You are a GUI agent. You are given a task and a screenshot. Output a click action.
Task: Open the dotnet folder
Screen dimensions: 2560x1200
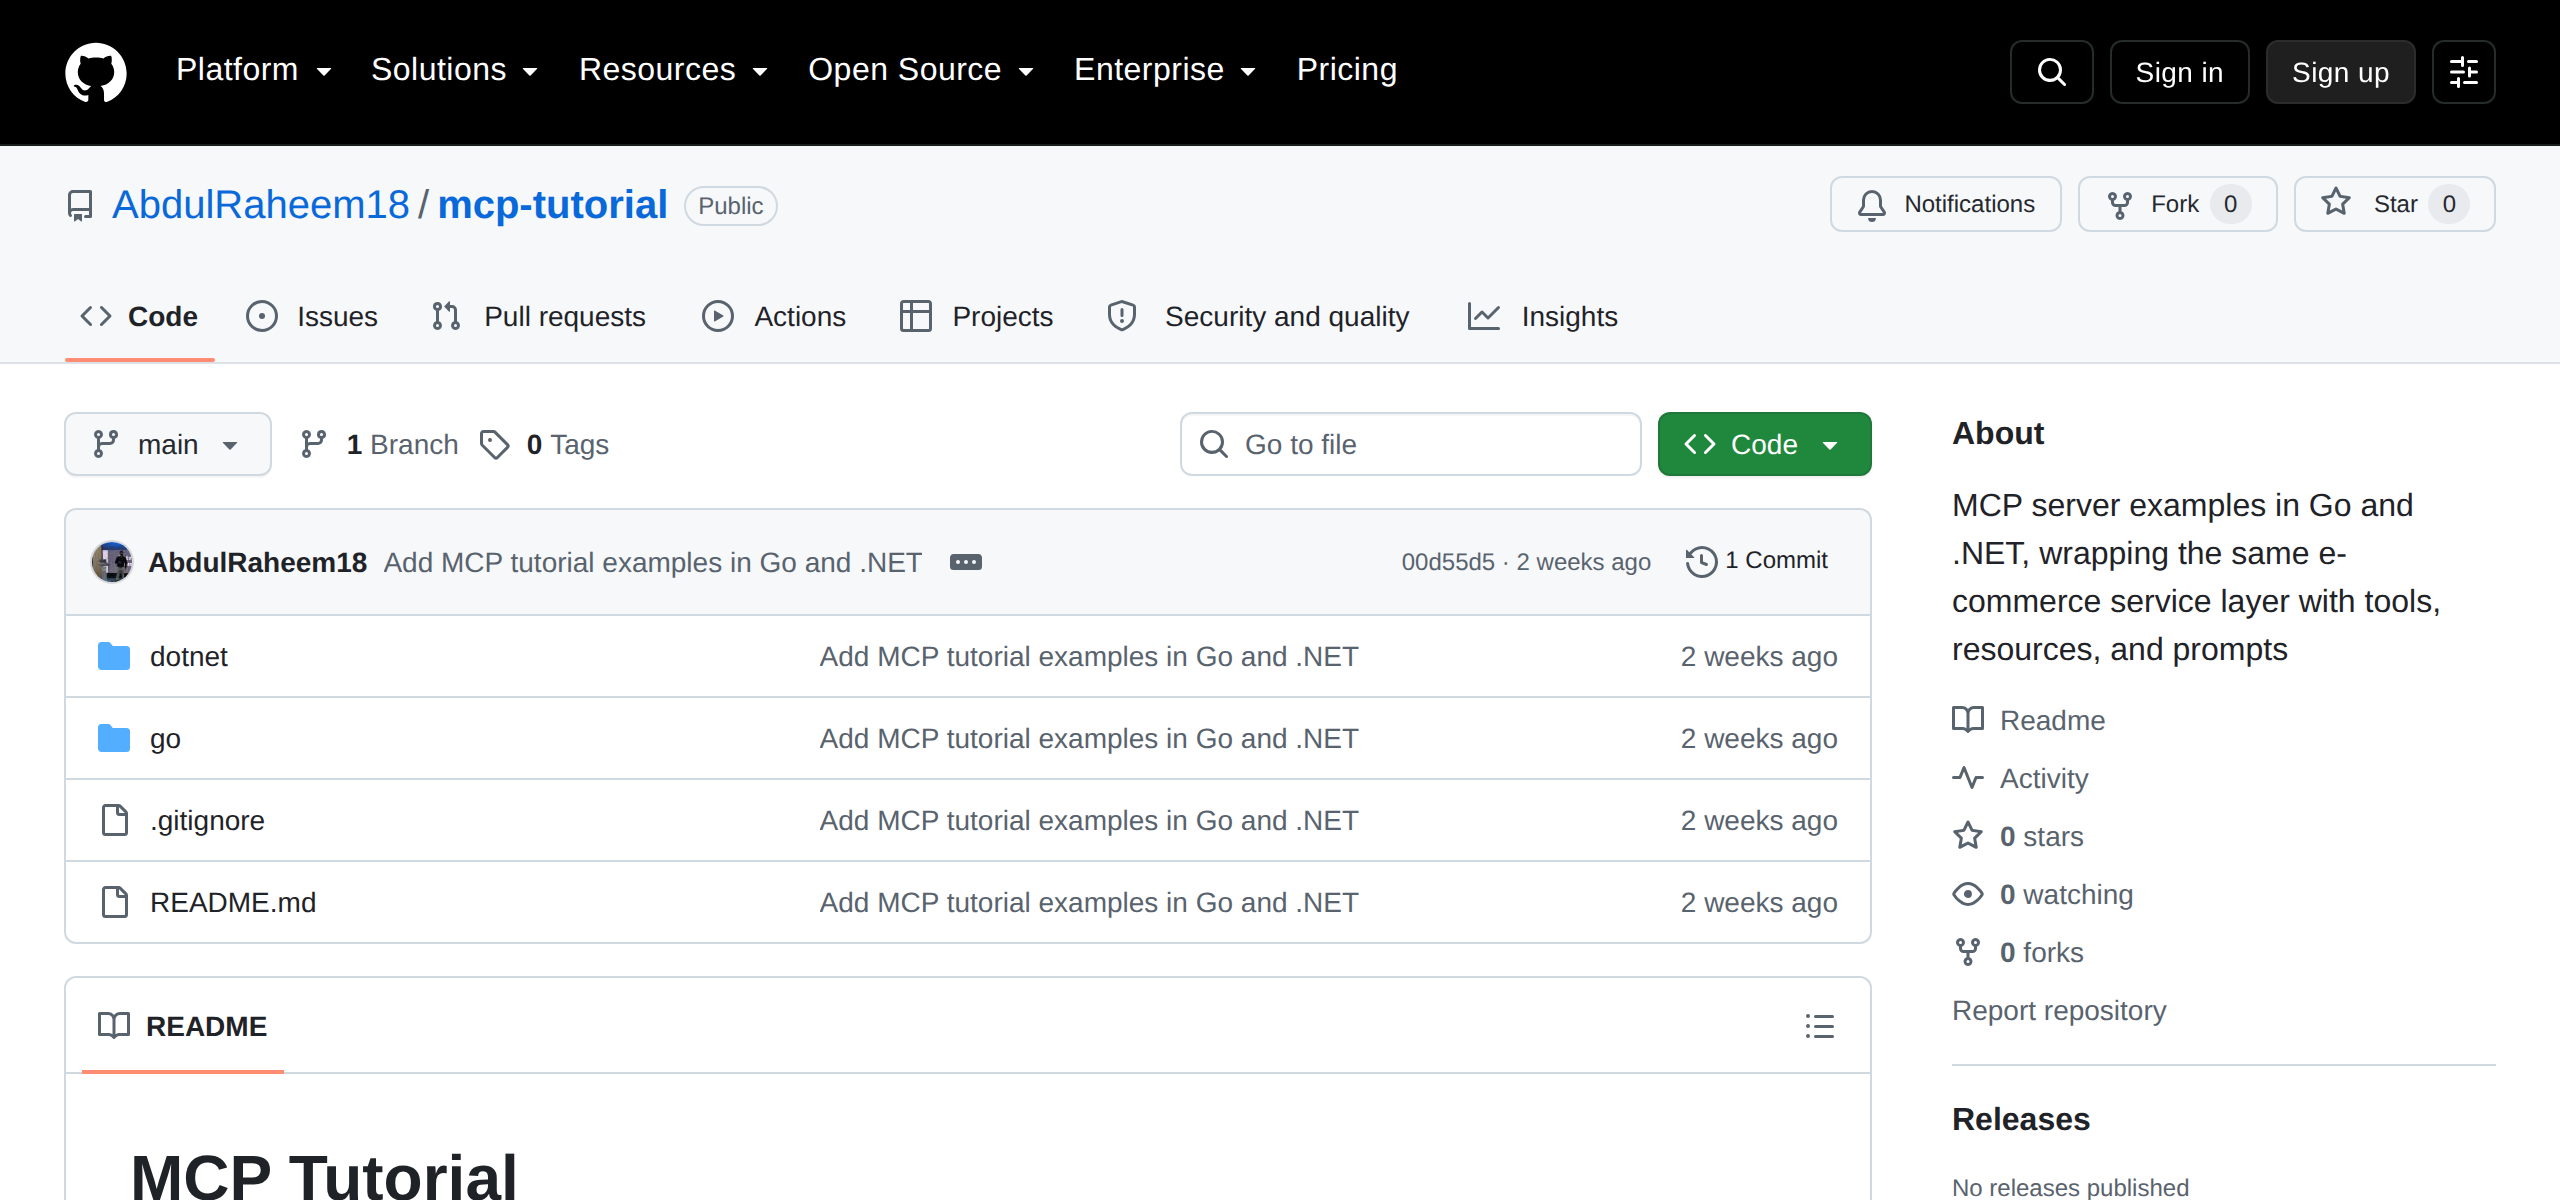[x=188, y=656]
